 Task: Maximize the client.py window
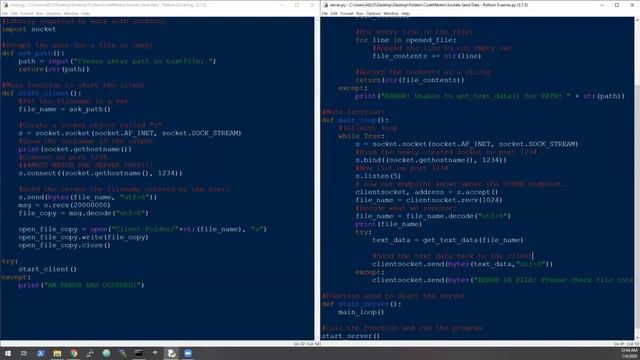(x=297, y=5)
